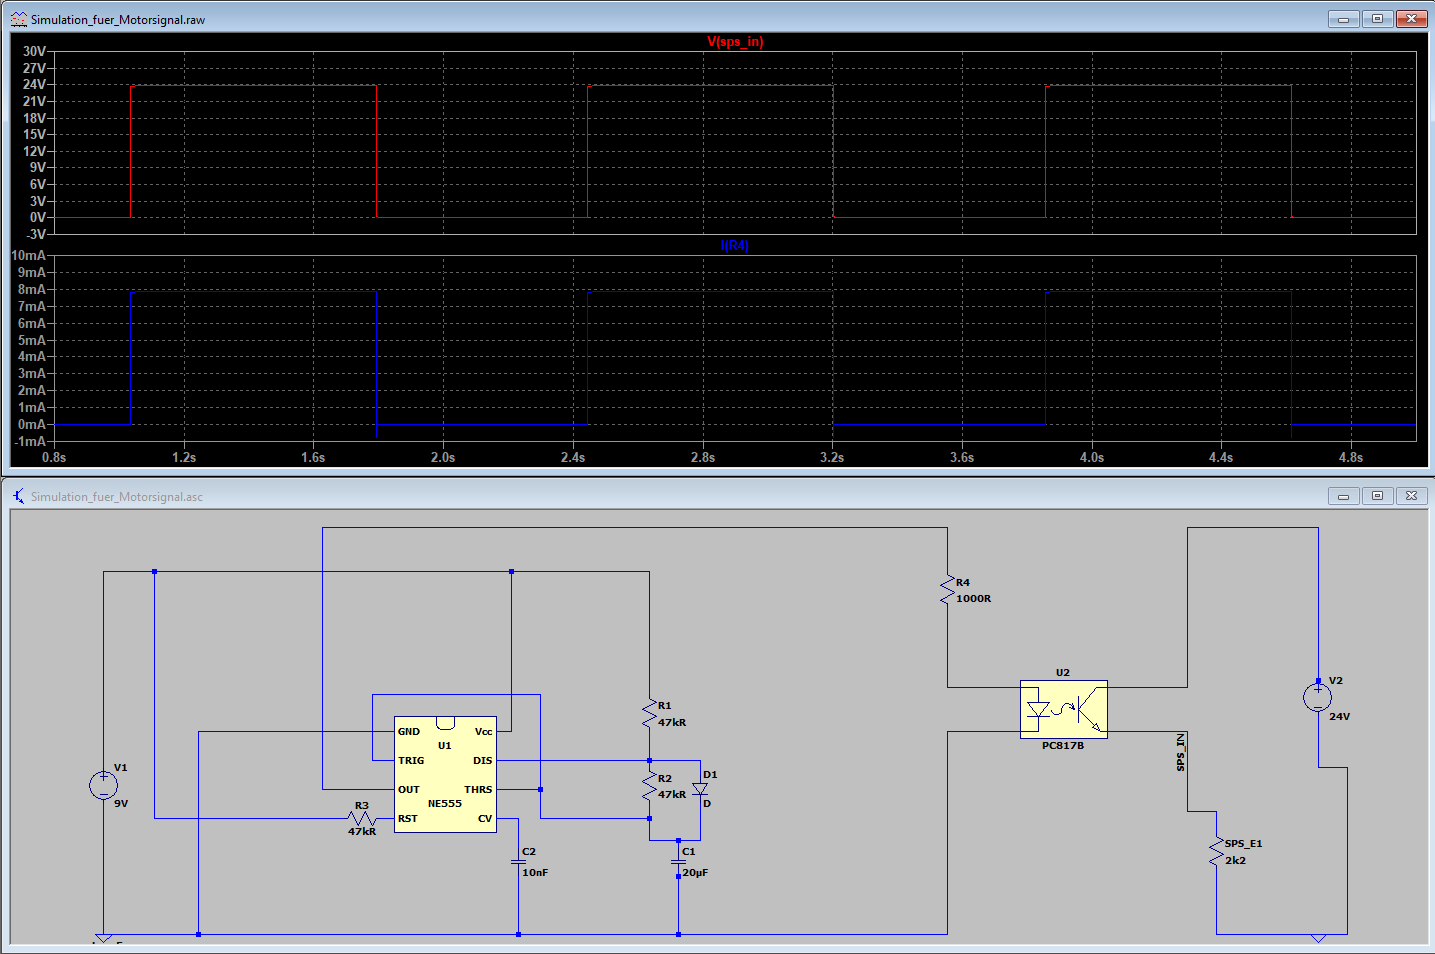
Task: Click the 8mA current axis label
Action: (x=32, y=290)
